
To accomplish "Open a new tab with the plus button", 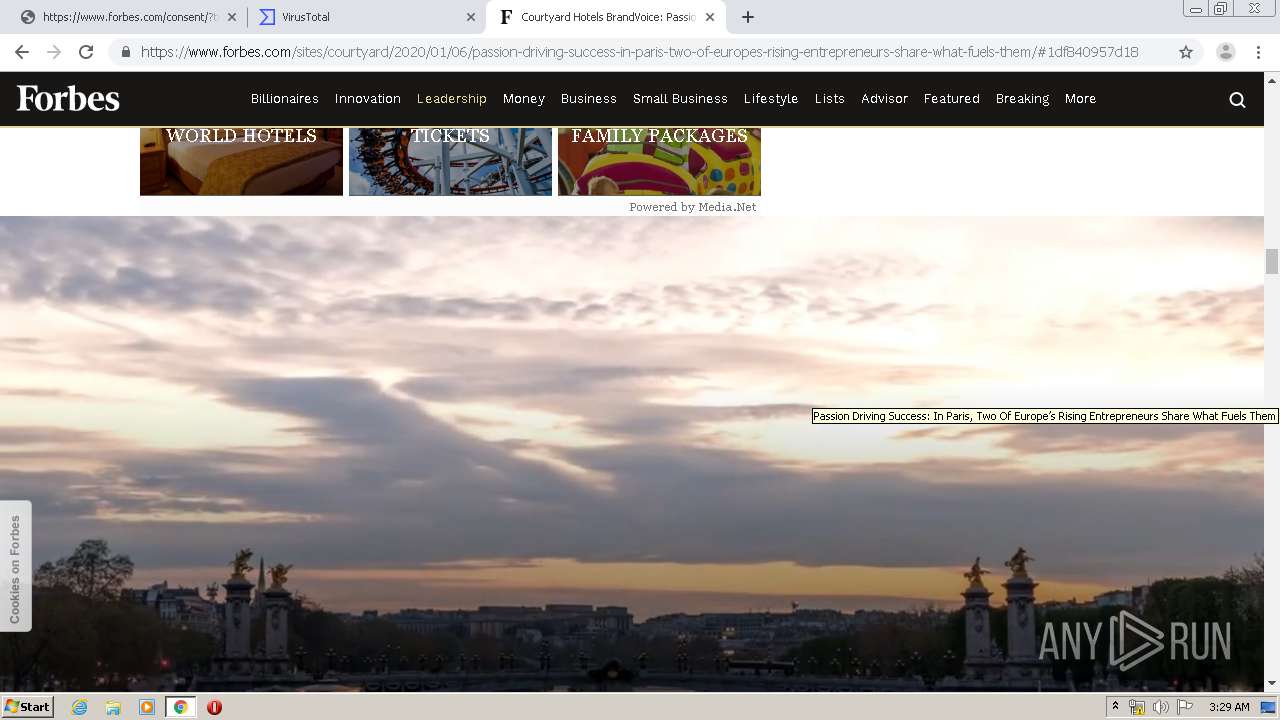I will click(747, 17).
